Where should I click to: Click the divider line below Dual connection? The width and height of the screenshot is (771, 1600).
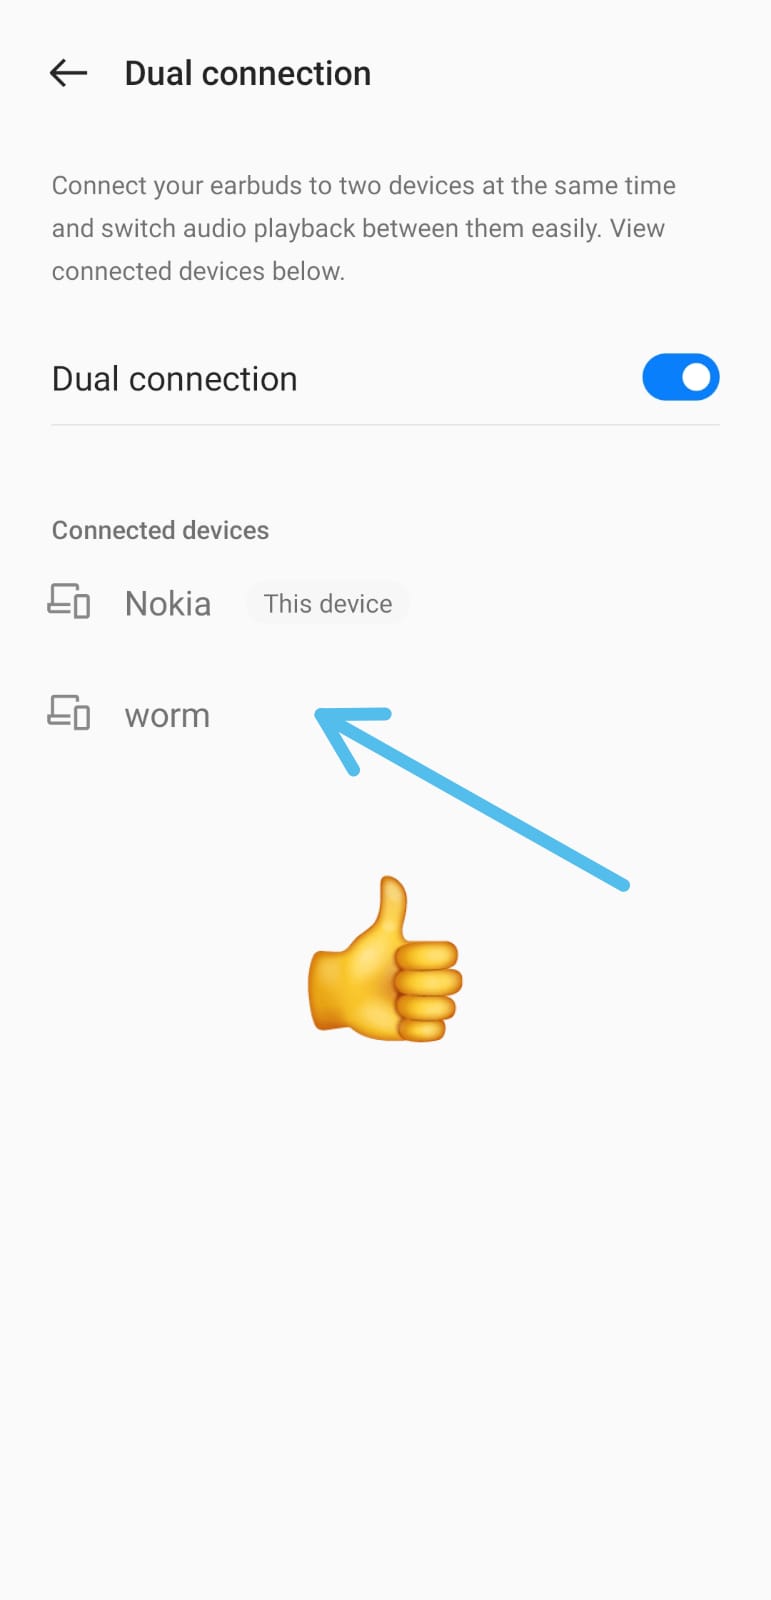(x=385, y=424)
